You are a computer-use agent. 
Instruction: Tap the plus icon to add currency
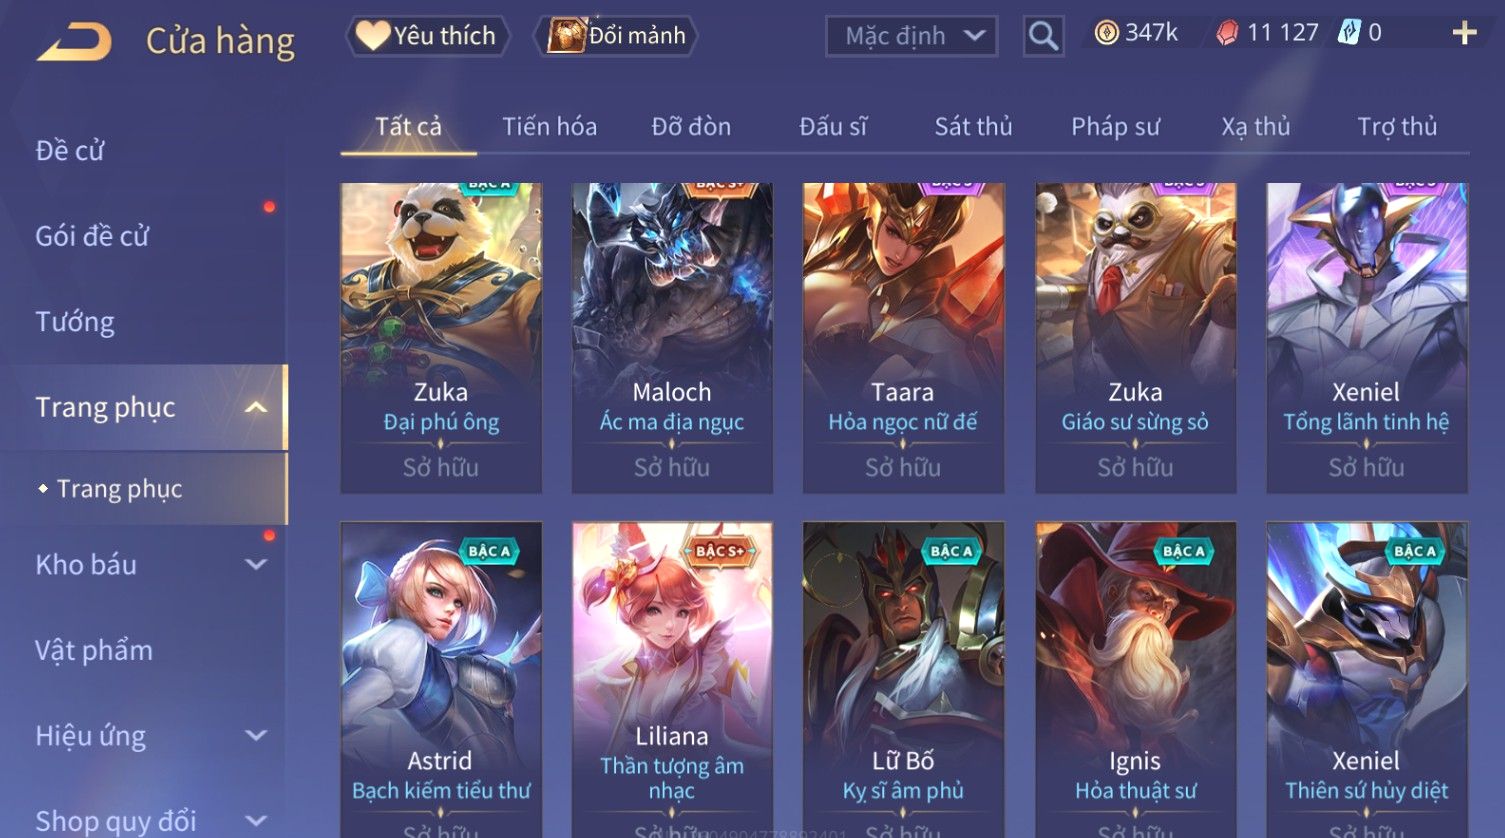(1464, 33)
